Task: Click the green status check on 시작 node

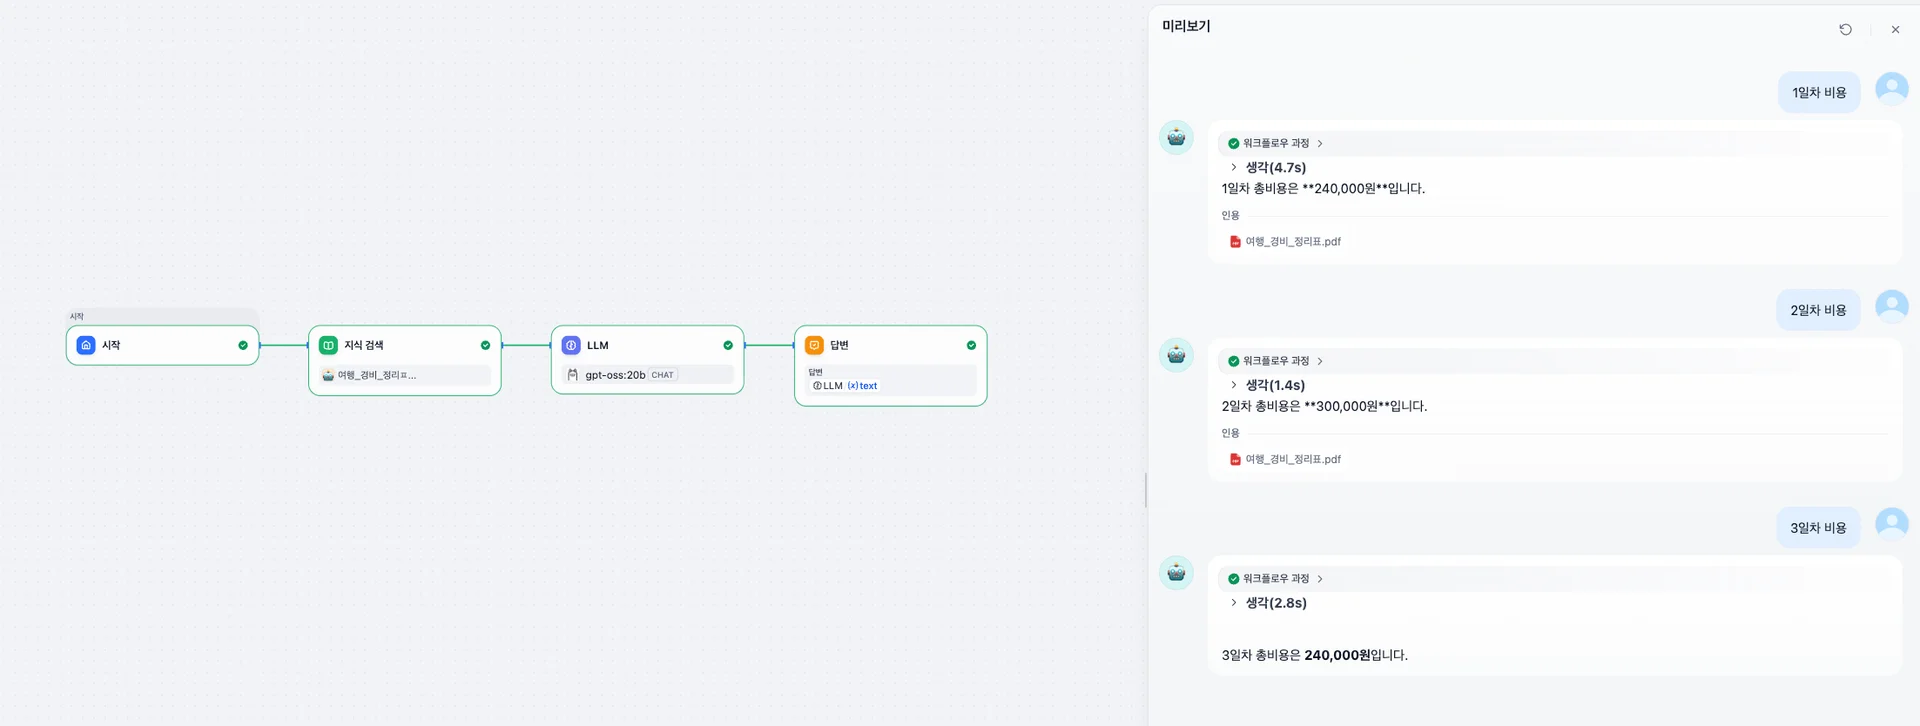Action: [x=243, y=345]
